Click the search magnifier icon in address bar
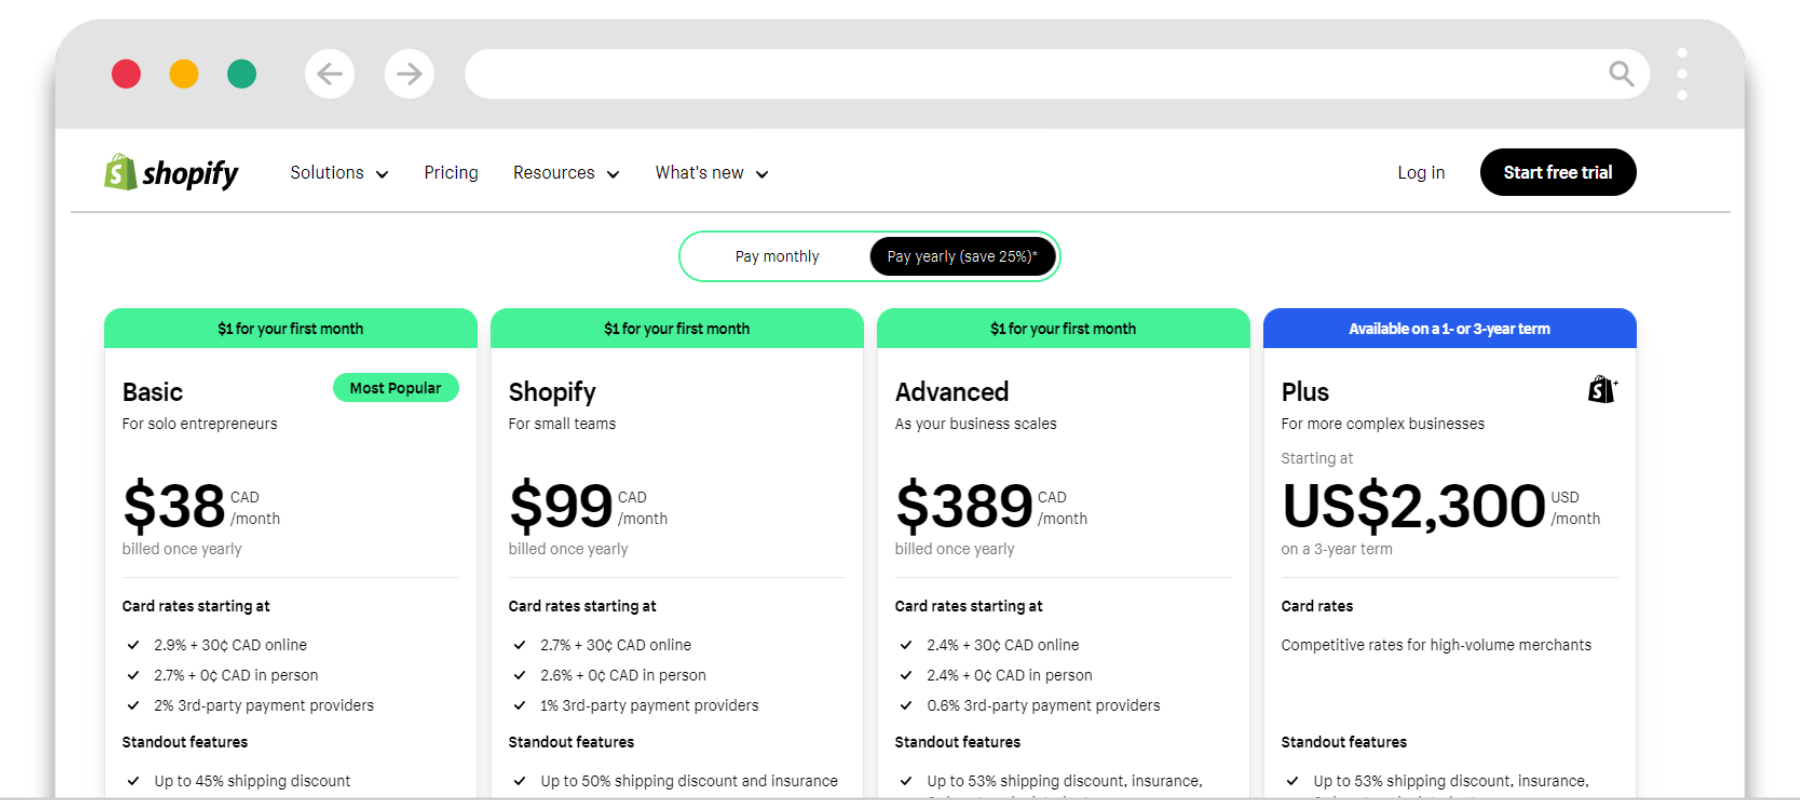Viewport: 1800px width, 800px height. [1621, 74]
